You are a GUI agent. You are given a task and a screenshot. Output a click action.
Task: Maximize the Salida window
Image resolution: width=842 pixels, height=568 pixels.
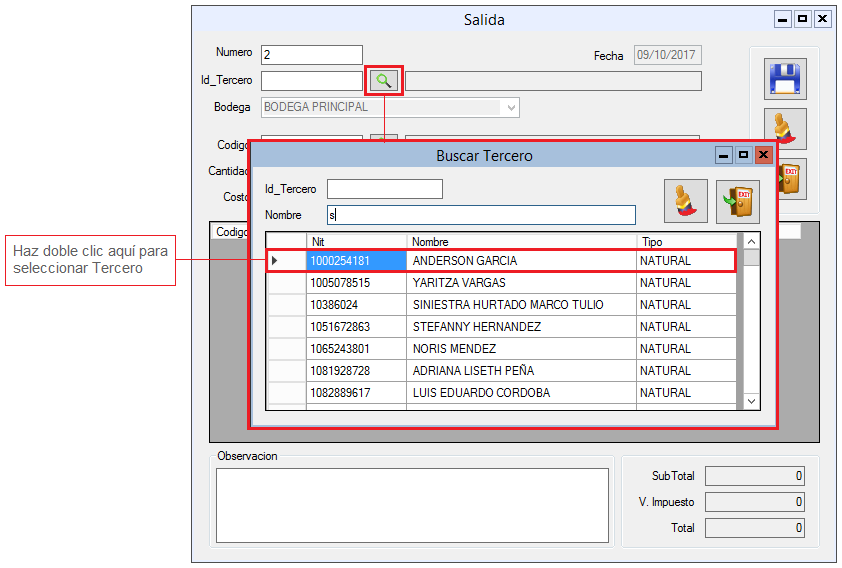[x=802, y=19]
